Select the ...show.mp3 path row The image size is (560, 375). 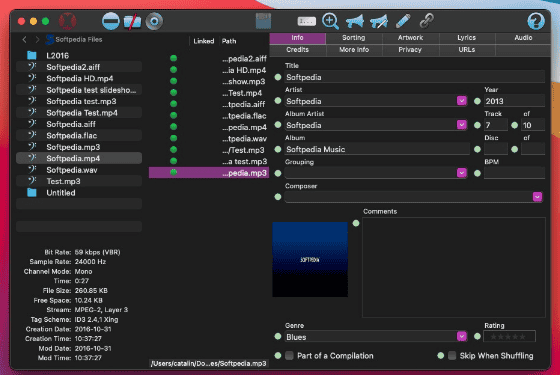[x=209, y=81]
